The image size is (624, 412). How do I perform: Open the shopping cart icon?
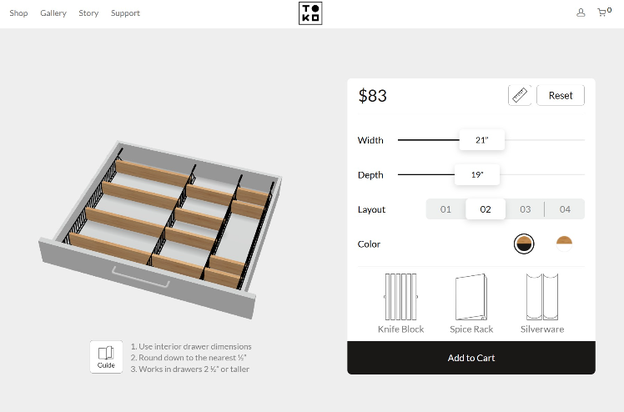point(603,13)
